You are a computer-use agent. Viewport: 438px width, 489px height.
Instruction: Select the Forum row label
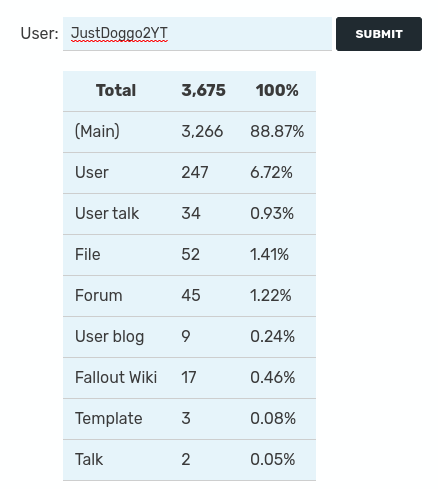[x=98, y=295]
